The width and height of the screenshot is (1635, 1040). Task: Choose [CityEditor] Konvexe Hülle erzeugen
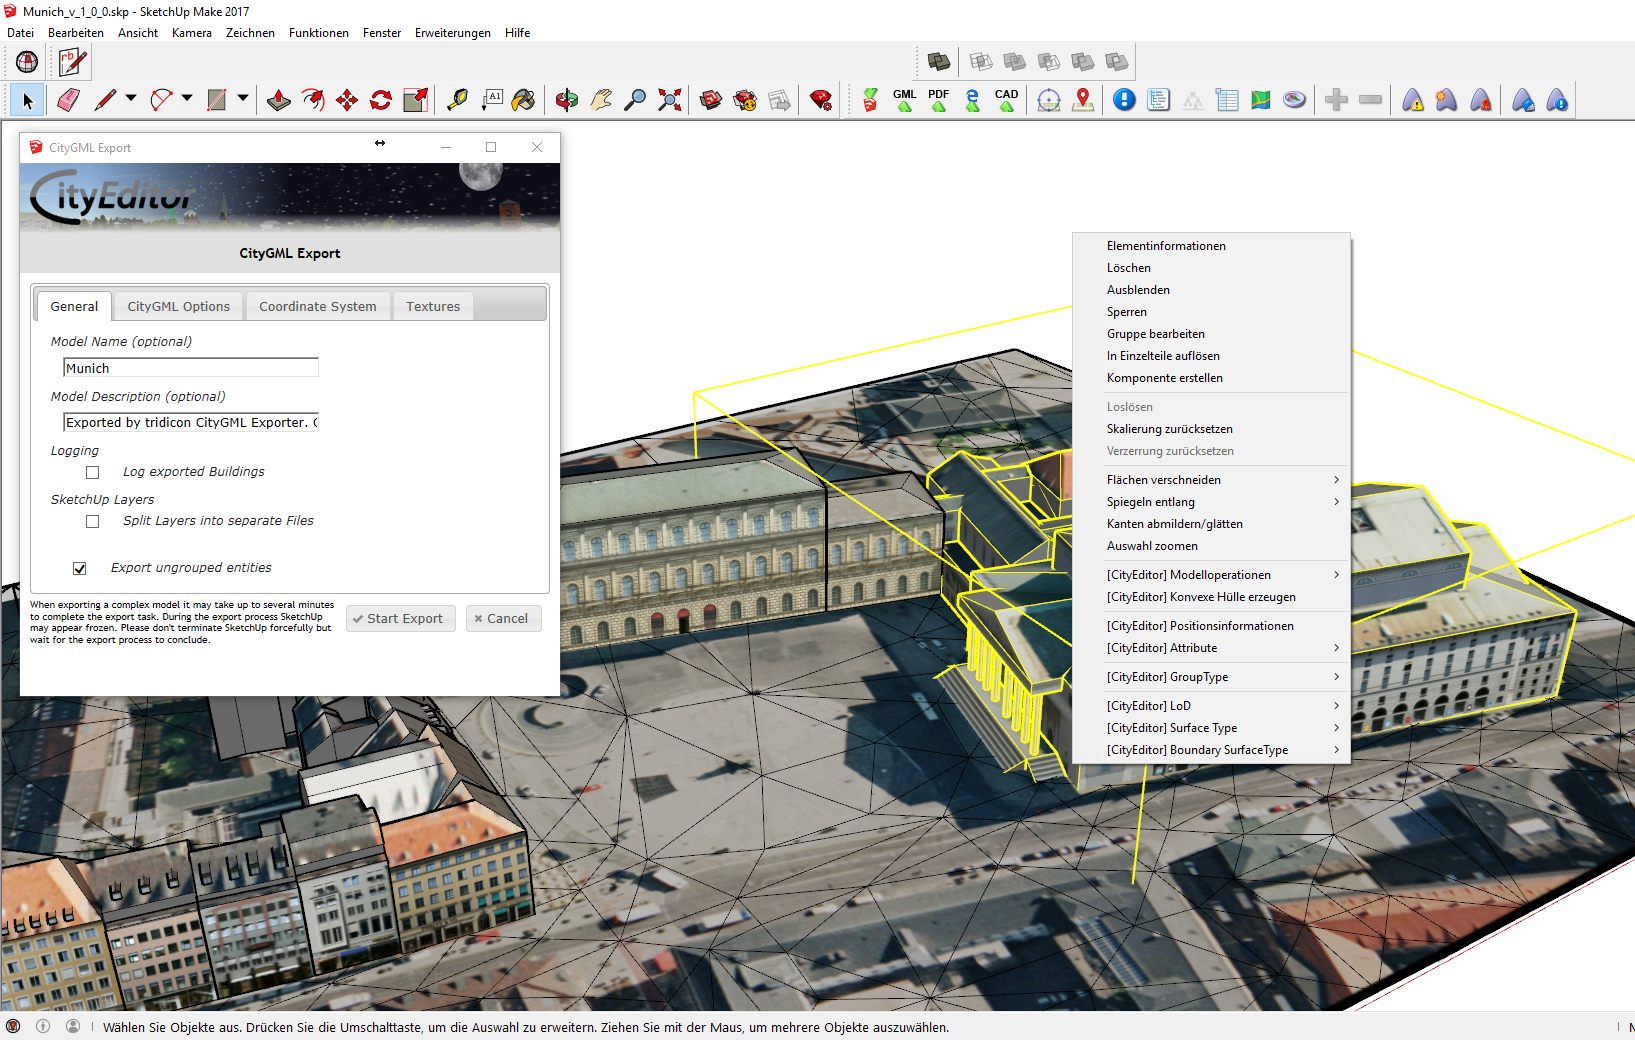point(1211,597)
